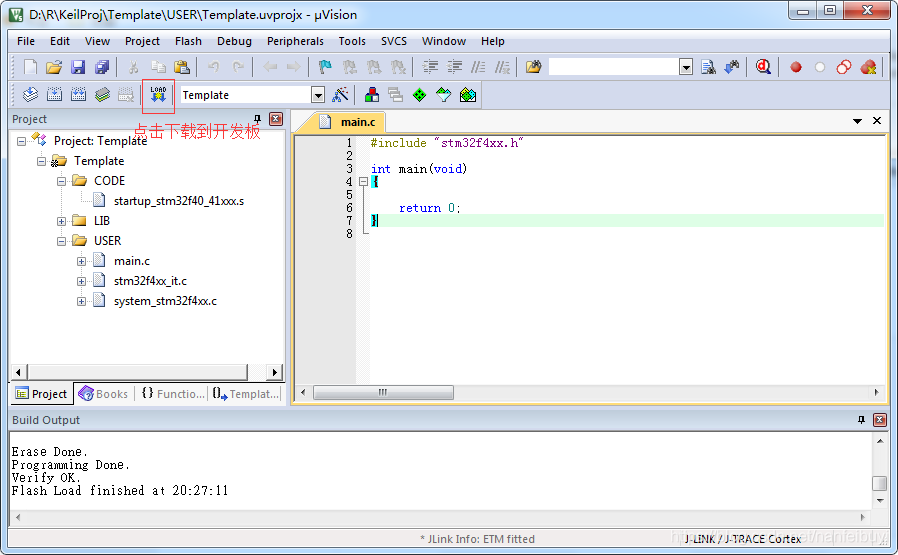The width and height of the screenshot is (898, 555).
Task: Open the Project menu
Action: click(x=142, y=41)
